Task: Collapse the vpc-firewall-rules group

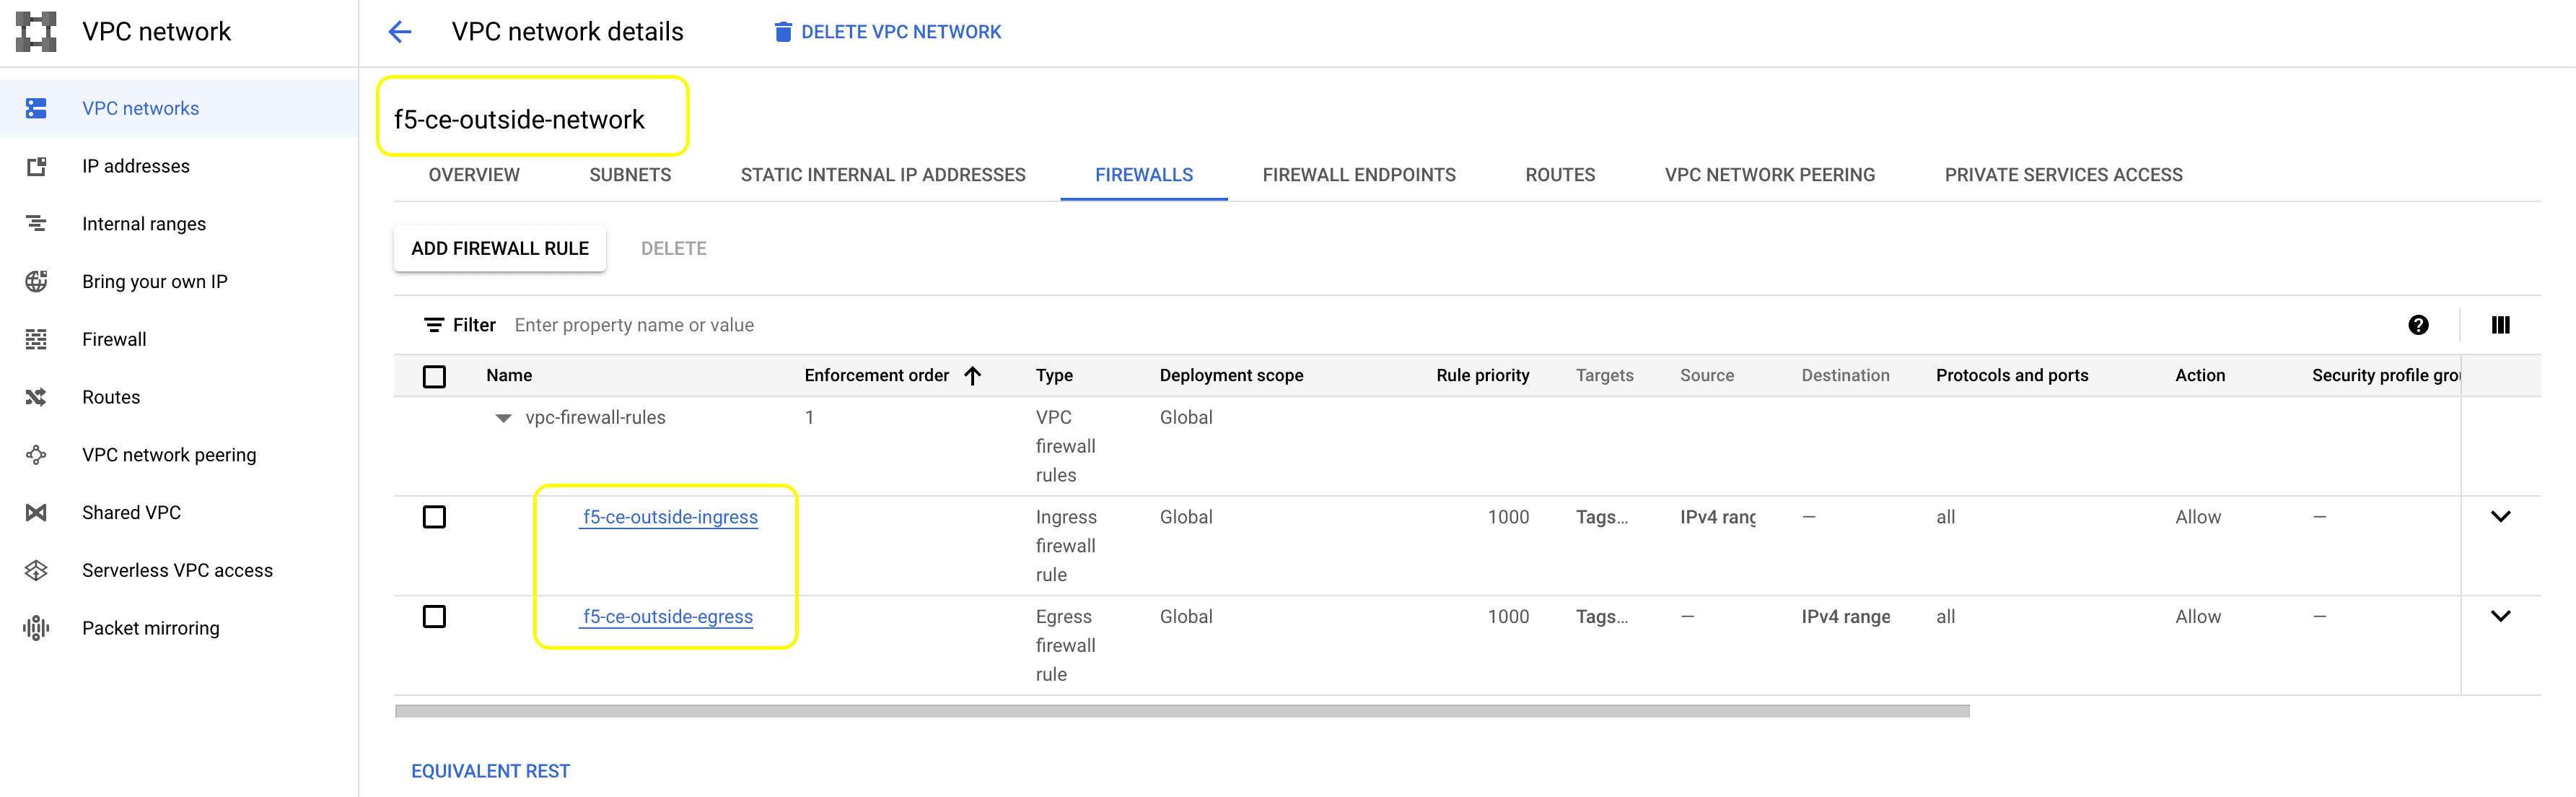Action: point(504,418)
